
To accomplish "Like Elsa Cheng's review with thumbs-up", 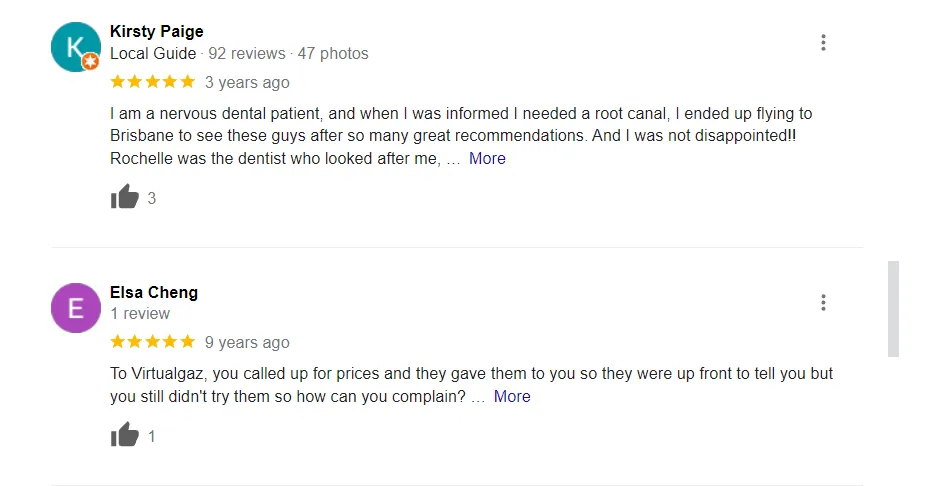I will [x=124, y=435].
